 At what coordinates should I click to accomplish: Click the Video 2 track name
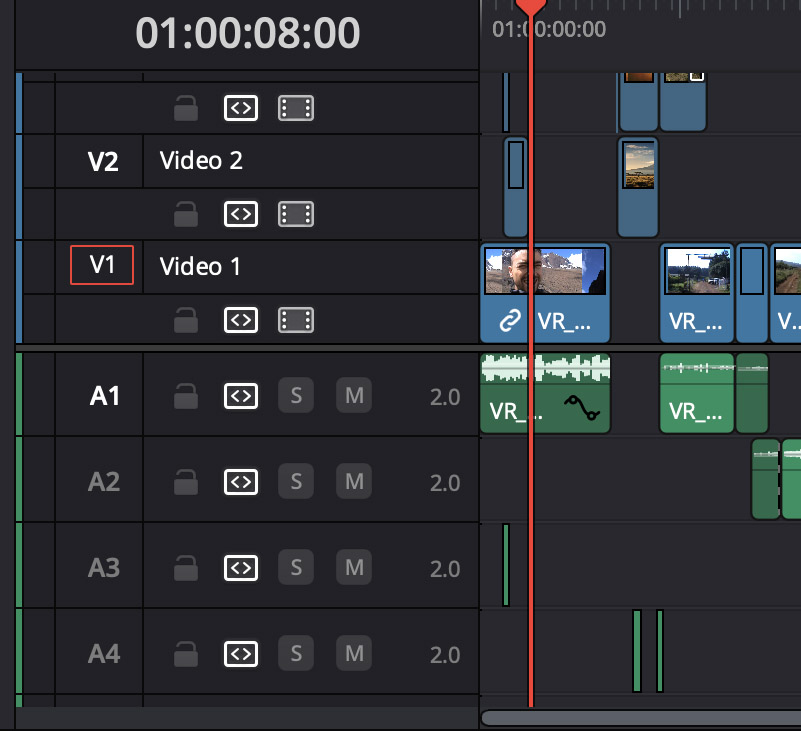(200, 160)
